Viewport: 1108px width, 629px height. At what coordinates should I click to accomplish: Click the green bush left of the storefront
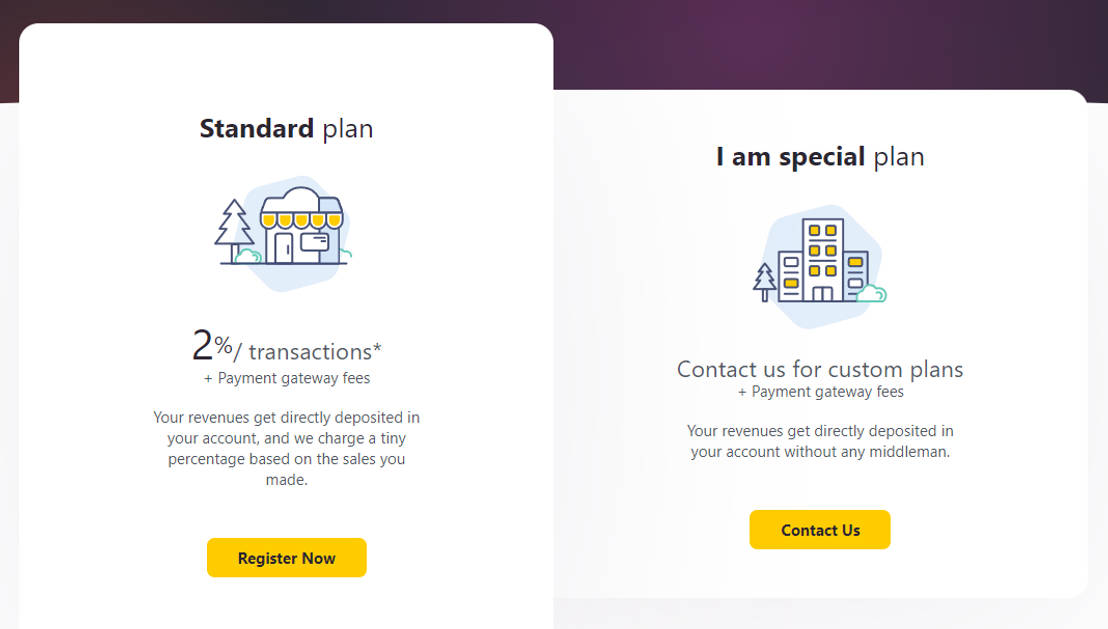(247, 256)
